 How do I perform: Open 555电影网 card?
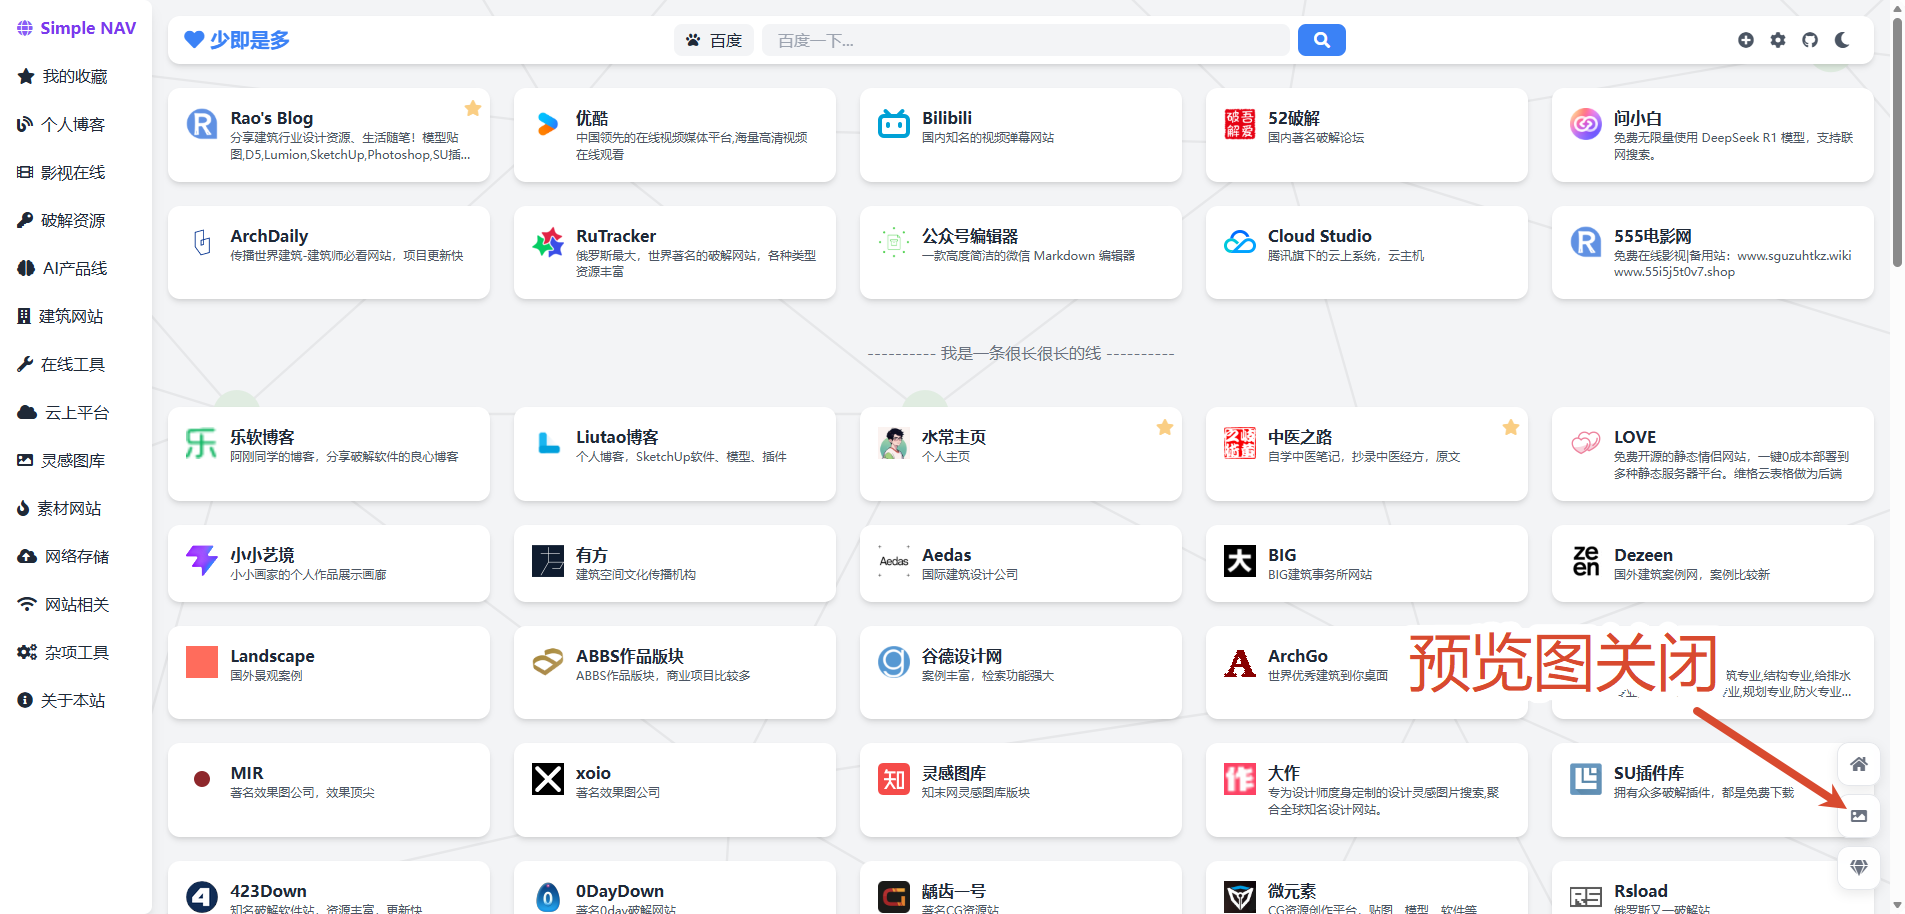point(1713,253)
